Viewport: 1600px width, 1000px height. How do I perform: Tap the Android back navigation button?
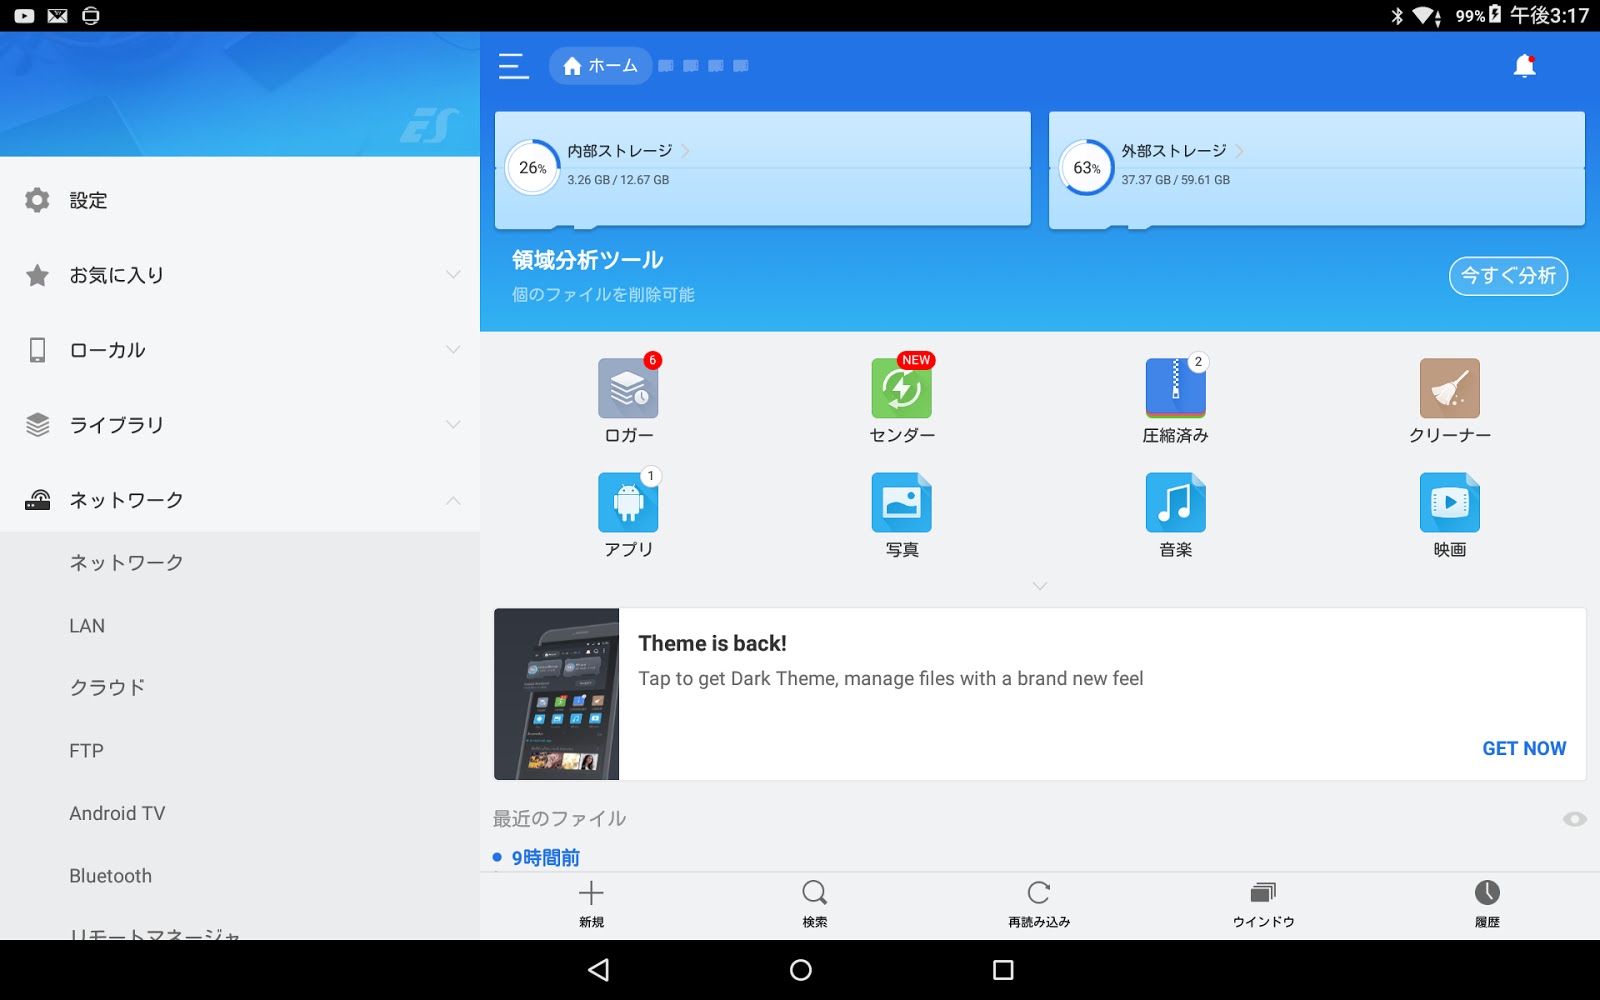pos(599,970)
